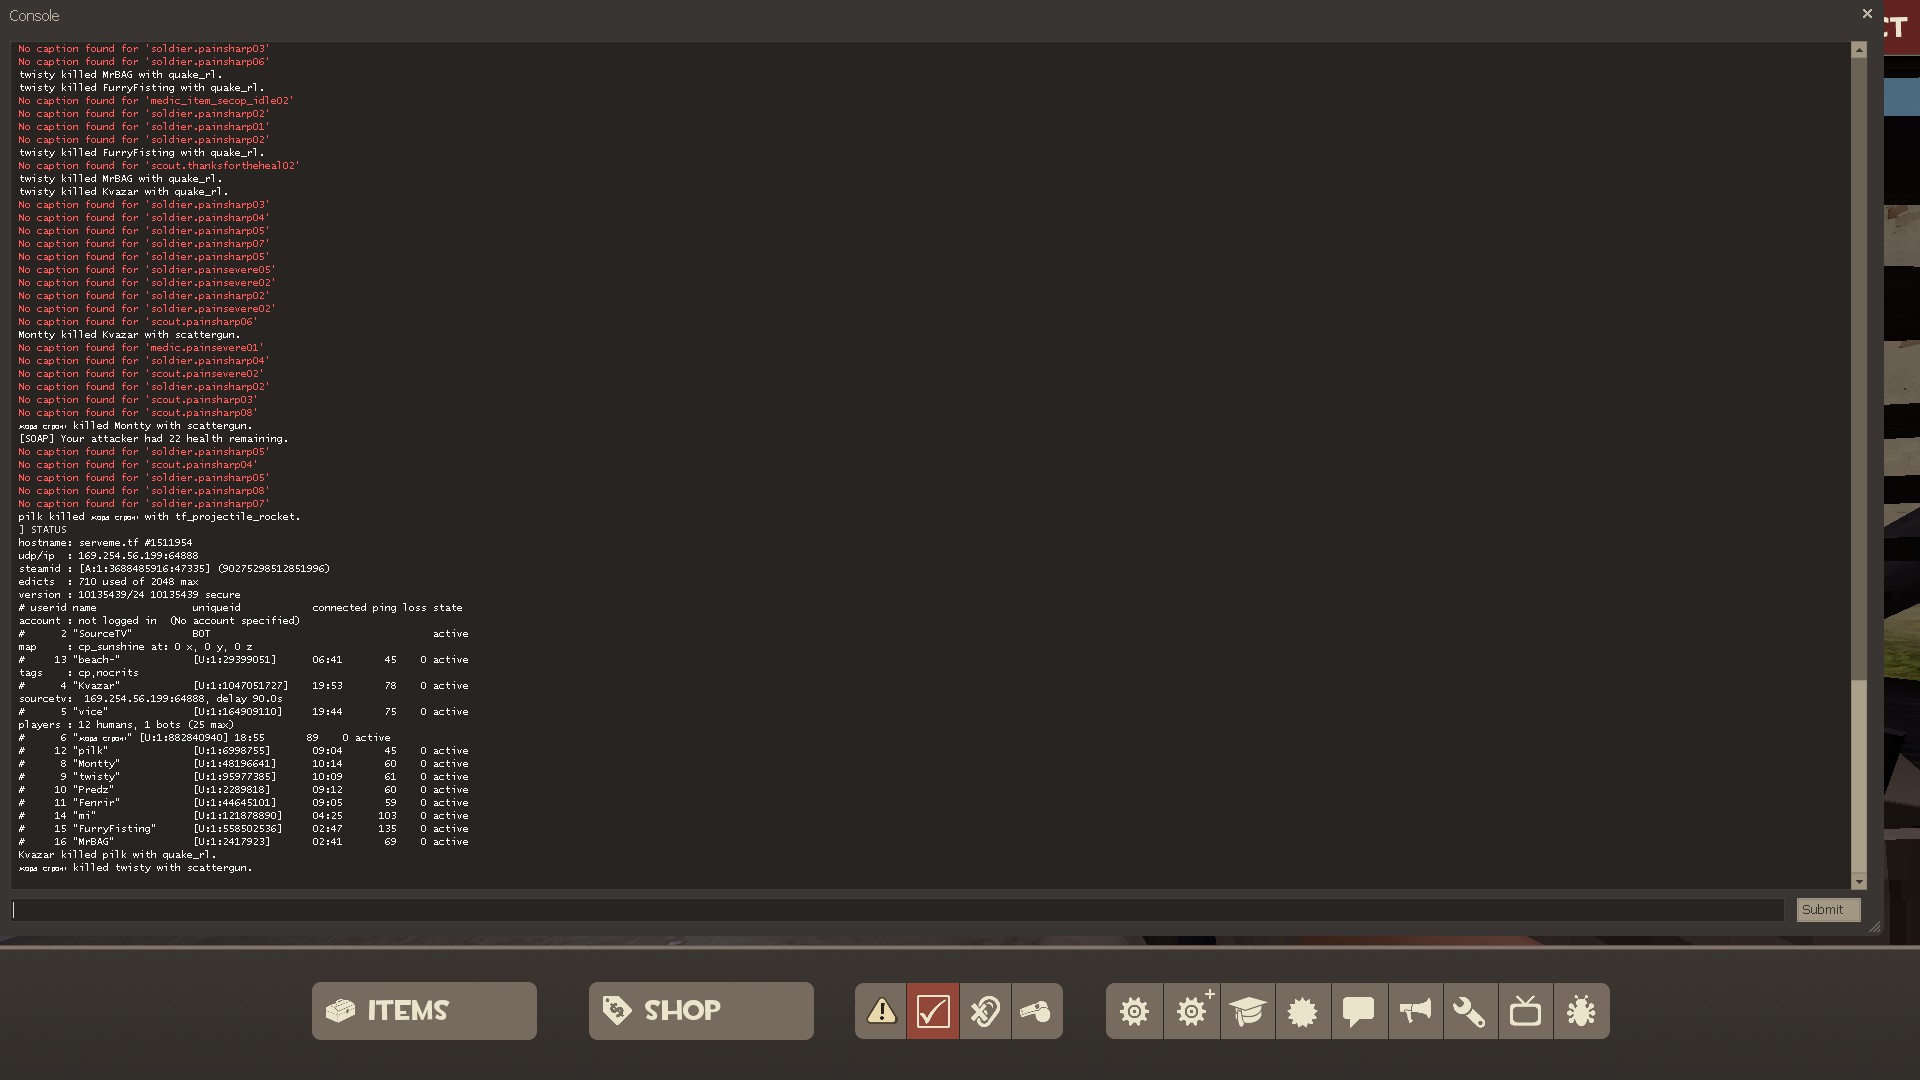
Task: Toggle the red checkmark quest icon
Action: pos(933,1011)
